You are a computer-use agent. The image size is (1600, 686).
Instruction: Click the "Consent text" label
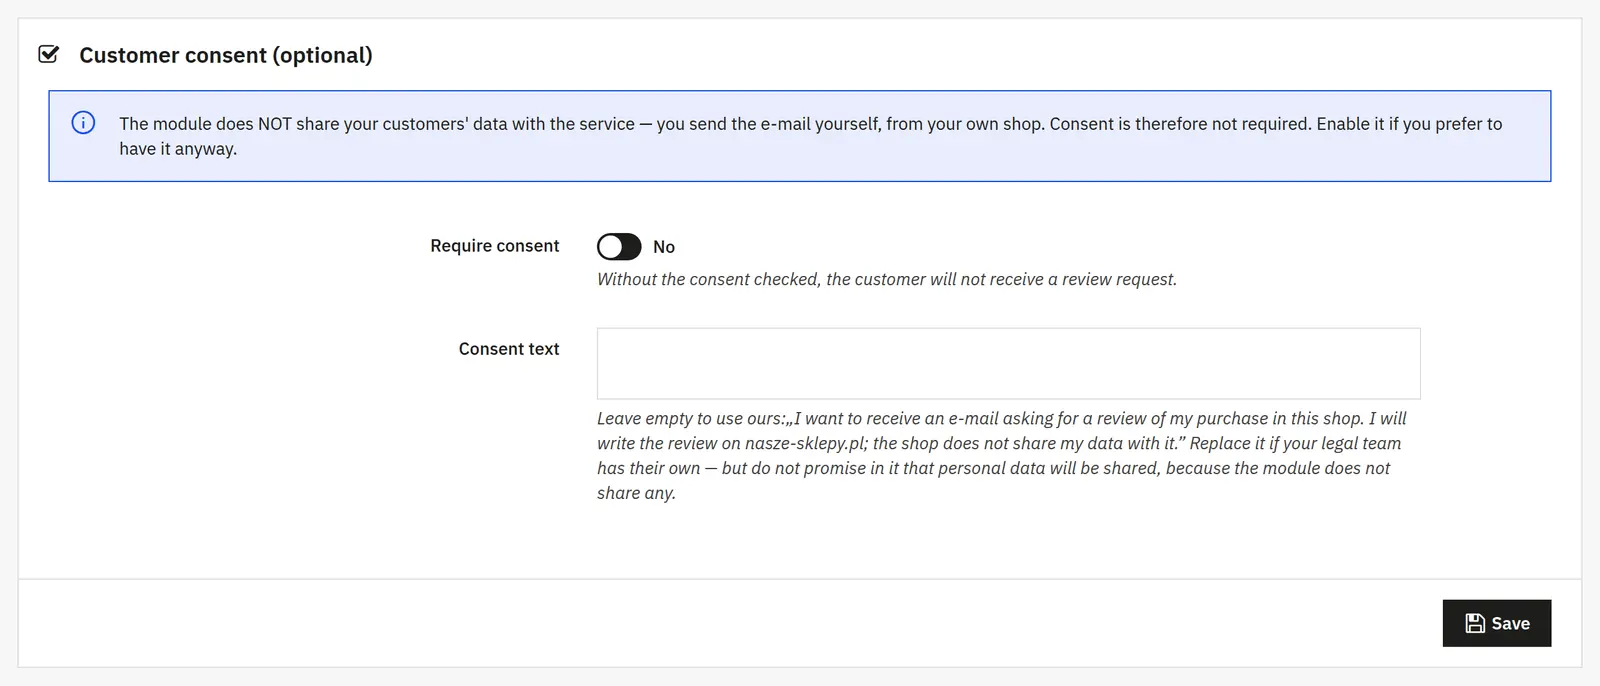point(509,349)
